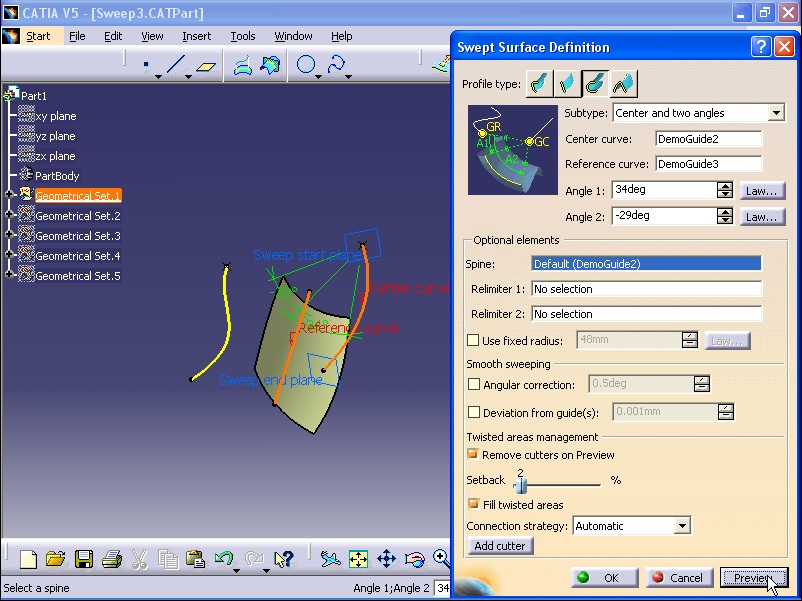Click the Zoom In magnifier icon
Screen dimensions: 802x601
click(442, 558)
